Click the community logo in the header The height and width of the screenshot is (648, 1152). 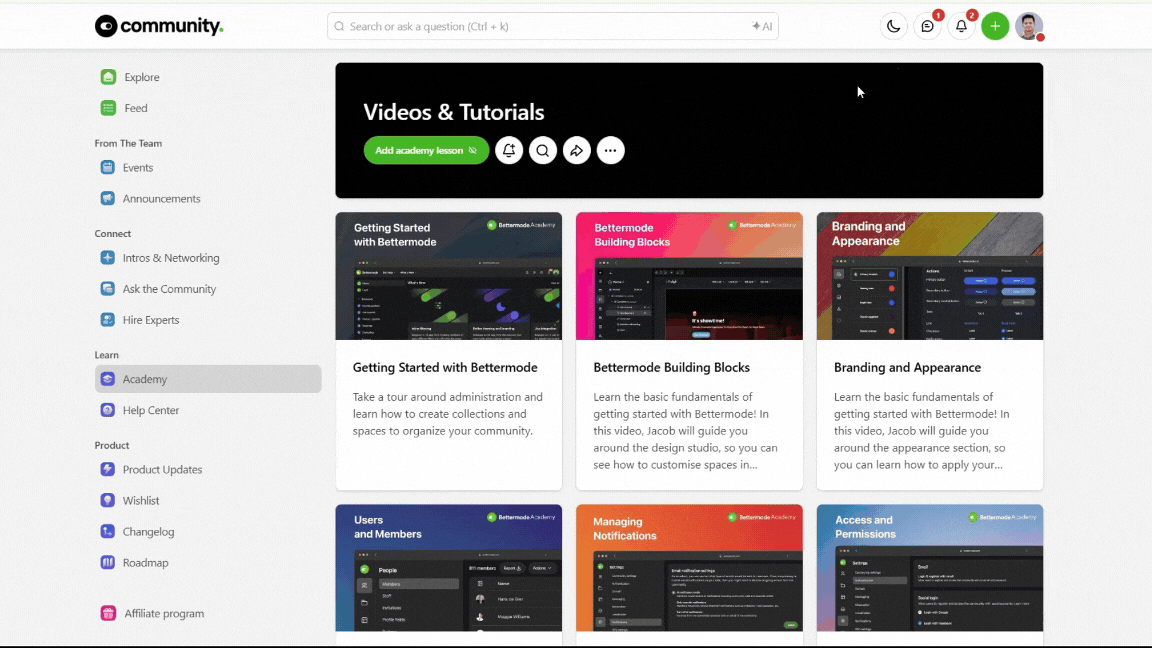159,27
